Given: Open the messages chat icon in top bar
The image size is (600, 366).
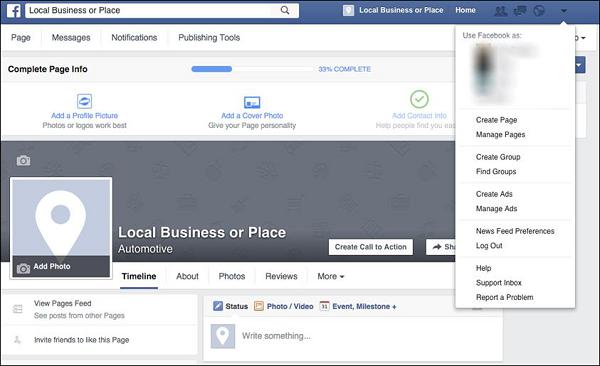Looking at the screenshot, I should 520,11.
